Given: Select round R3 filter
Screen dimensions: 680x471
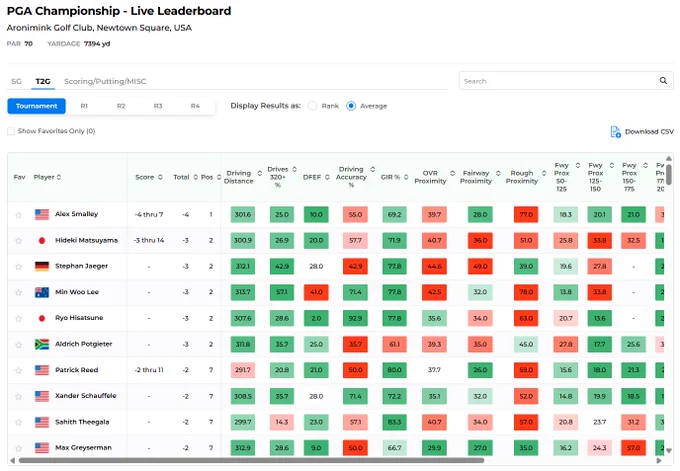Looking at the screenshot, I should (x=158, y=106).
